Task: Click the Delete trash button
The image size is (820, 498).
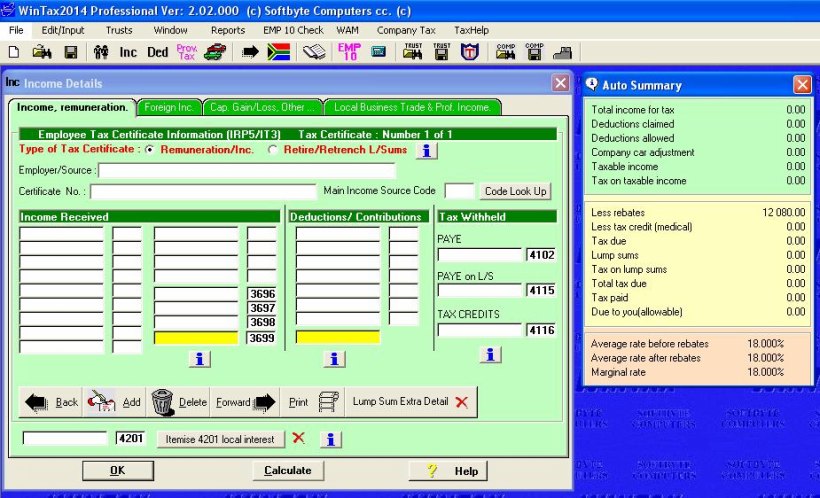Action: (178, 402)
